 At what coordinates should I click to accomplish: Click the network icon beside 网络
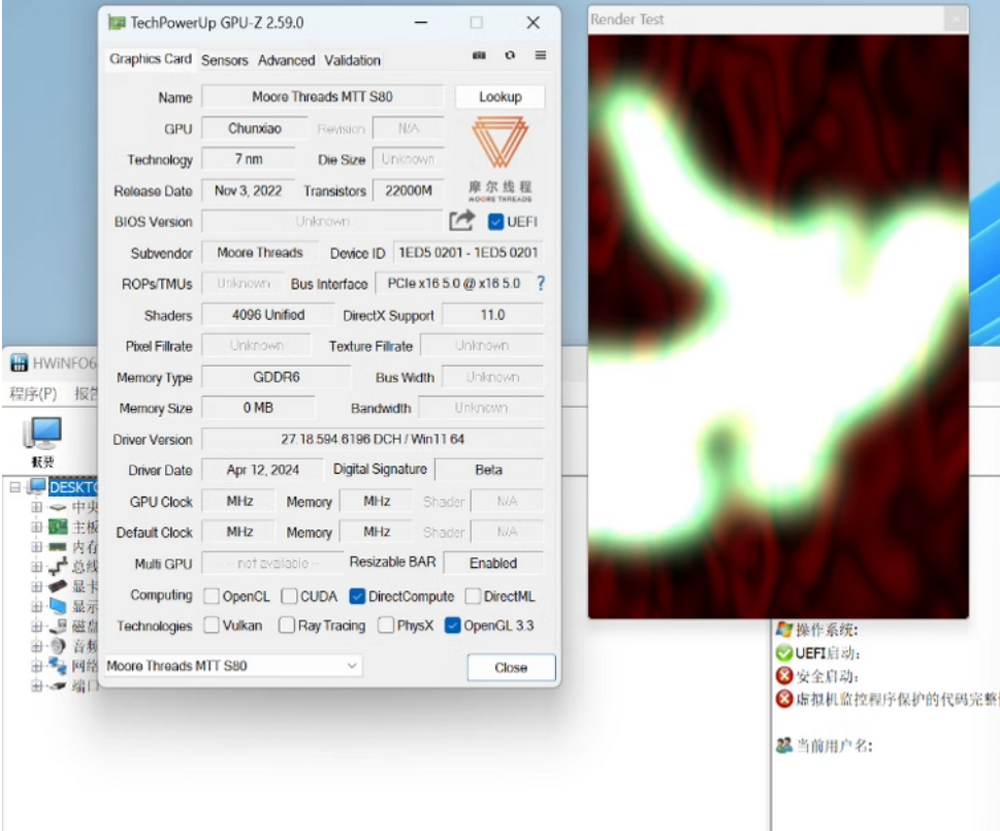(x=58, y=666)
